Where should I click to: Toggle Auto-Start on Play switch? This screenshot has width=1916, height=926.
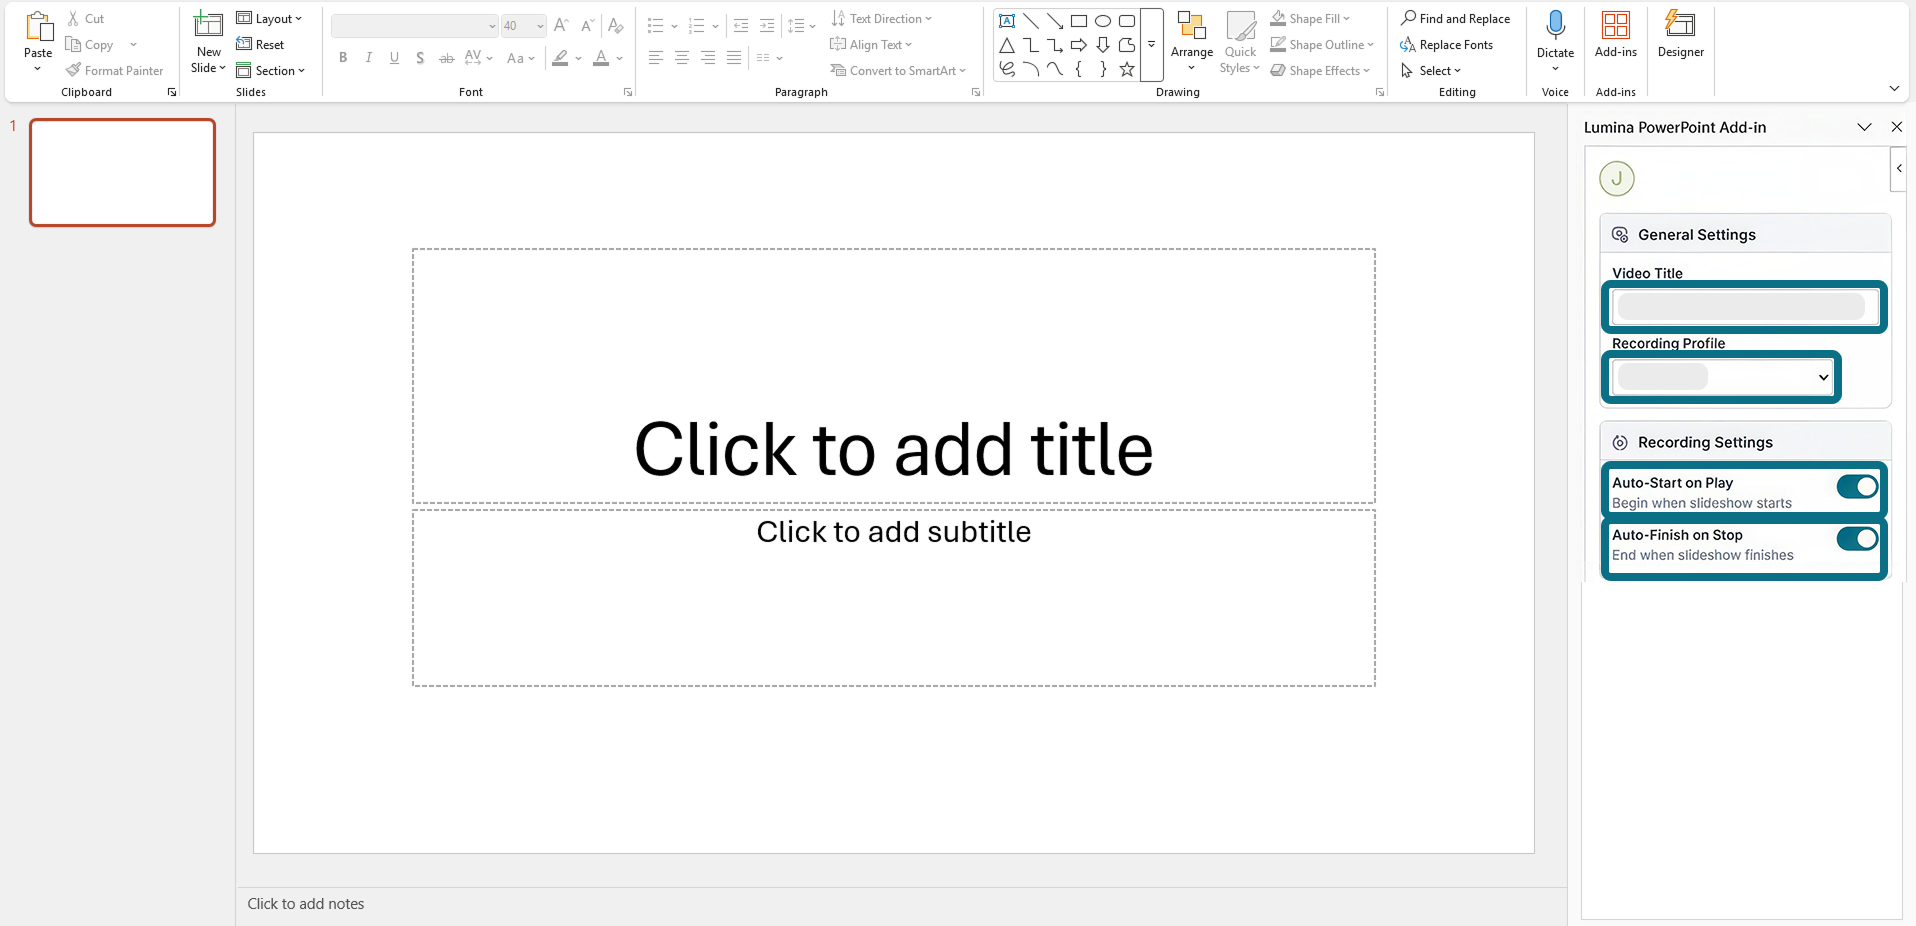[1857, 487]
